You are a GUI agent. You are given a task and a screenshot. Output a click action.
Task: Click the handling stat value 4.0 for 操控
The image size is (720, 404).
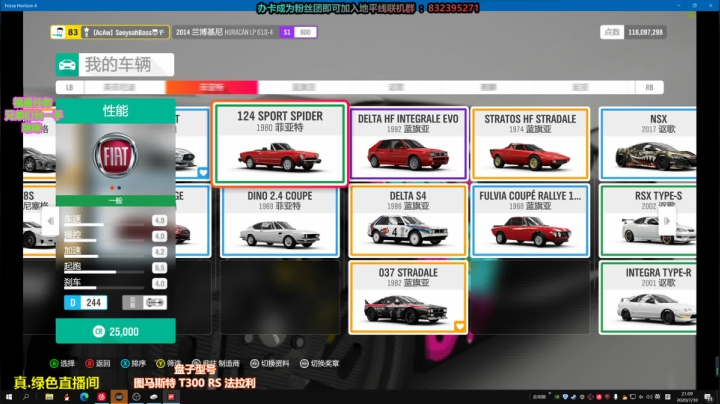pyautogui.click(x=159, y=236)
